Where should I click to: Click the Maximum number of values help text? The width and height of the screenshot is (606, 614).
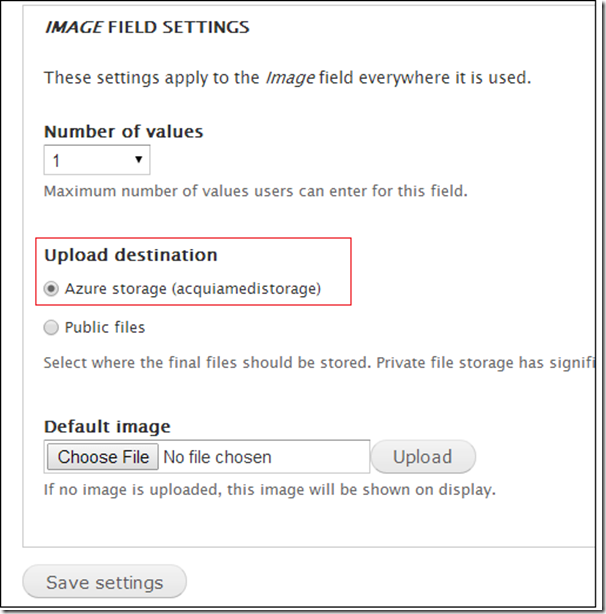255,190
